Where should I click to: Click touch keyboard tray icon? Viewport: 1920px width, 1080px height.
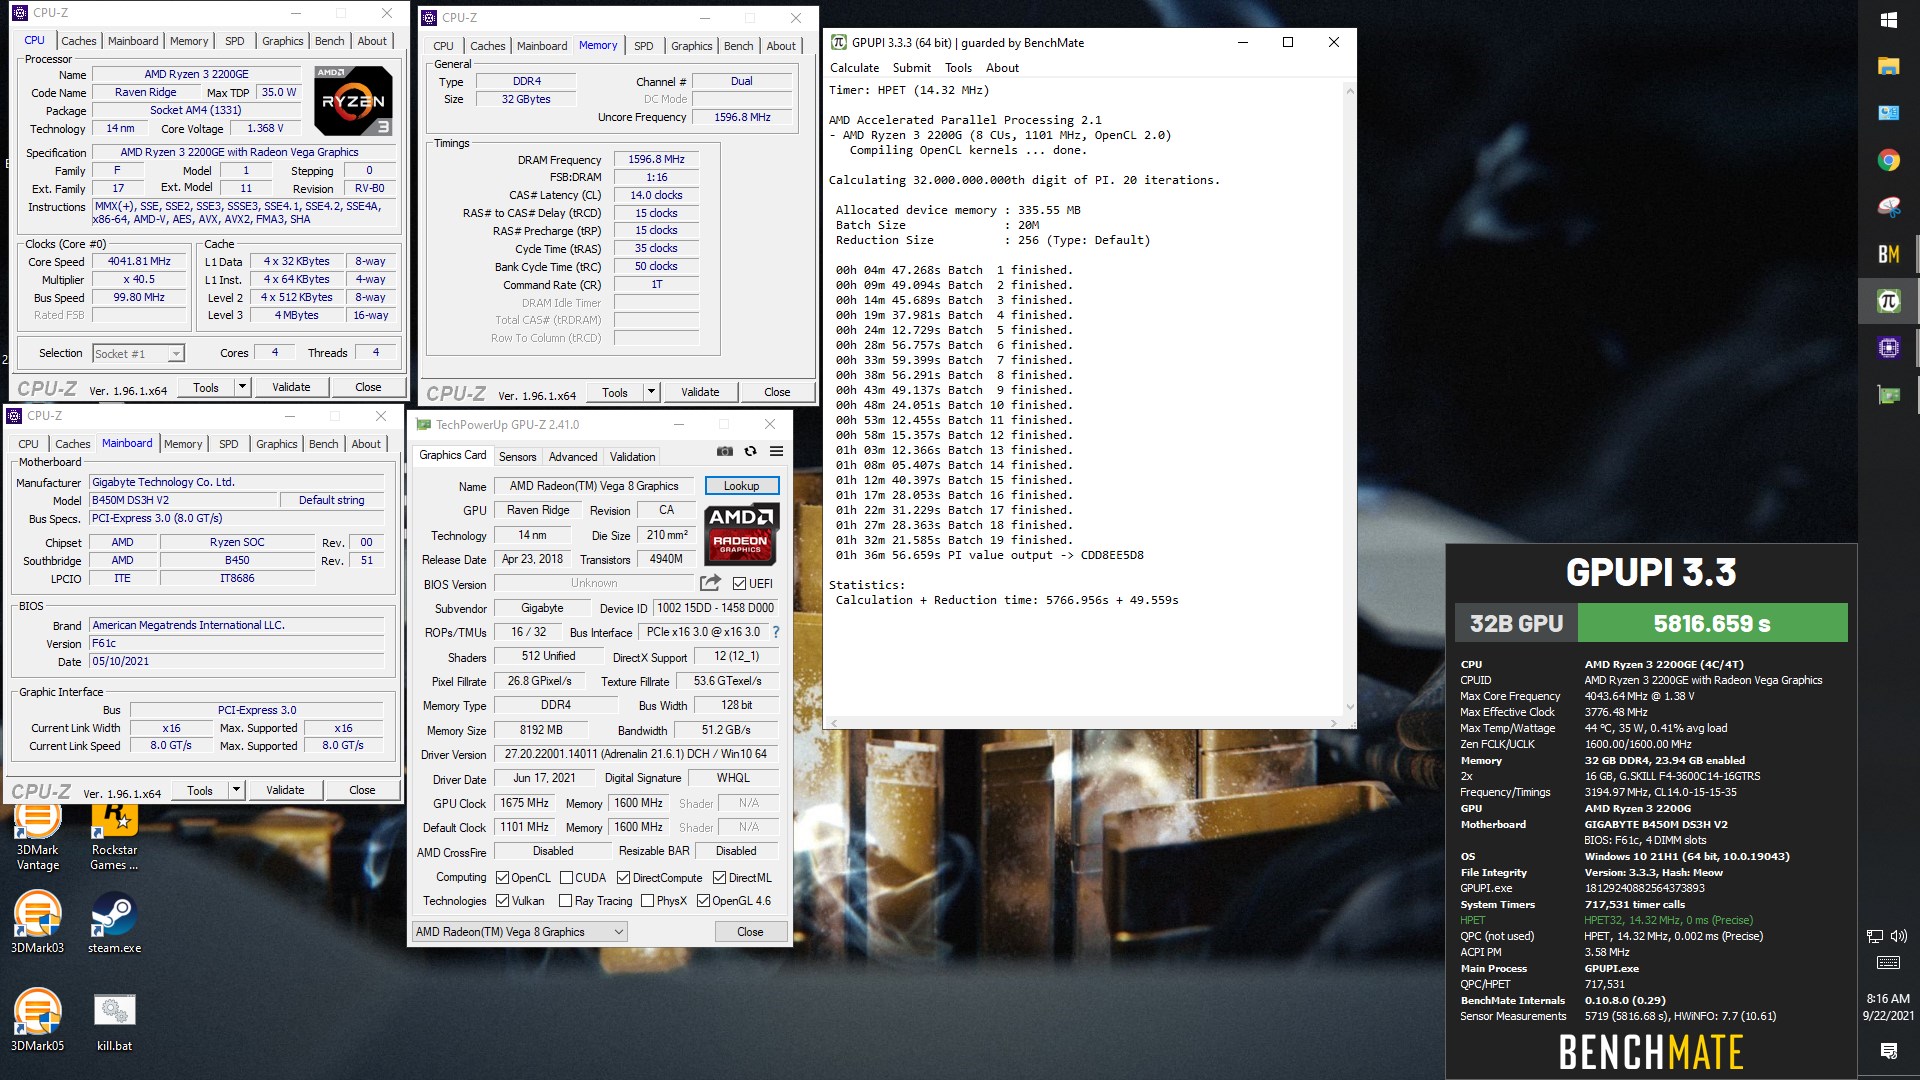click(1888, 963)
